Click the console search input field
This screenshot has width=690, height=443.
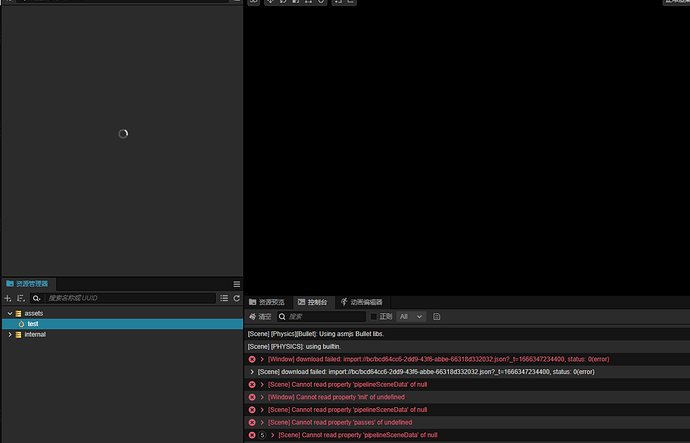pyautogui.click(x=322, y=317)
